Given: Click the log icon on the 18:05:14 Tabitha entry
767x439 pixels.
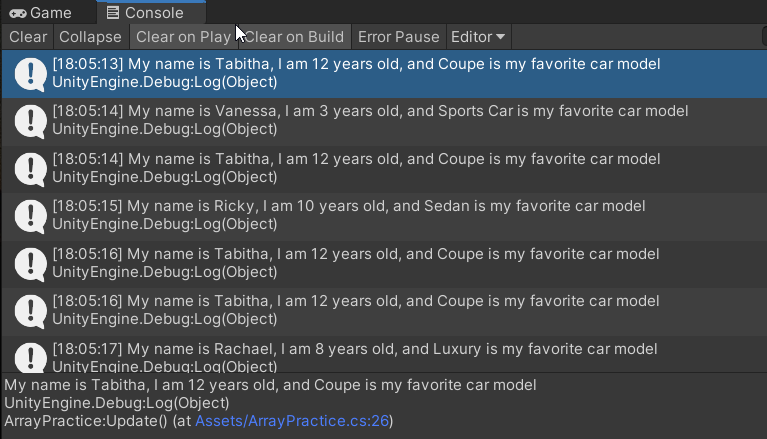Looking at the screenshot, I should click(x=30, y=169).
